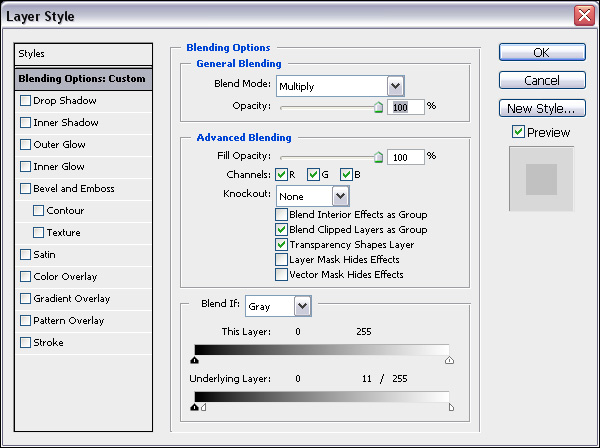
Task: Disable the R channel checkbox
Action: (281, 174)
